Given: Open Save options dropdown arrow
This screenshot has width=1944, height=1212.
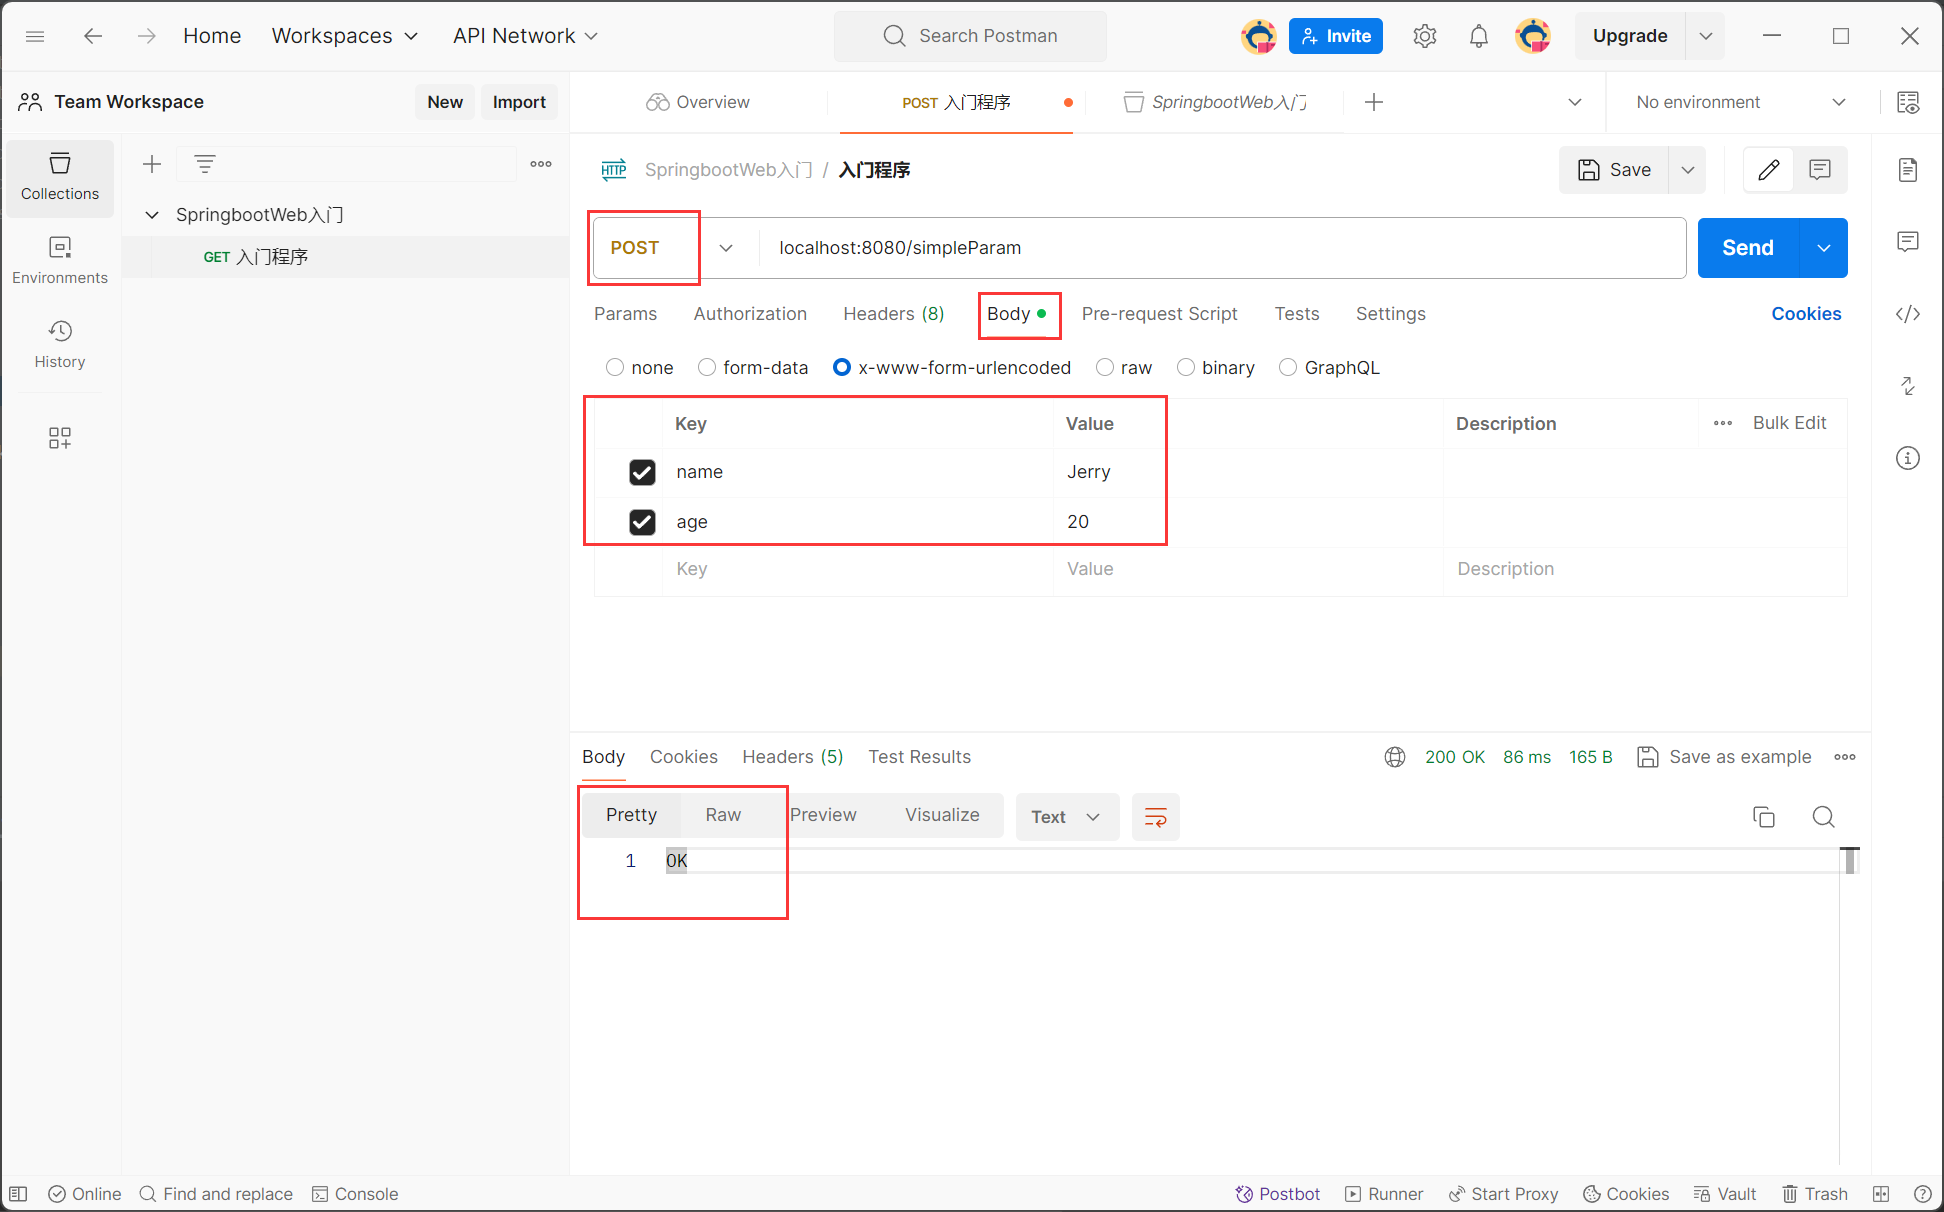Looking at the screenshot, I should (1688, 170).
